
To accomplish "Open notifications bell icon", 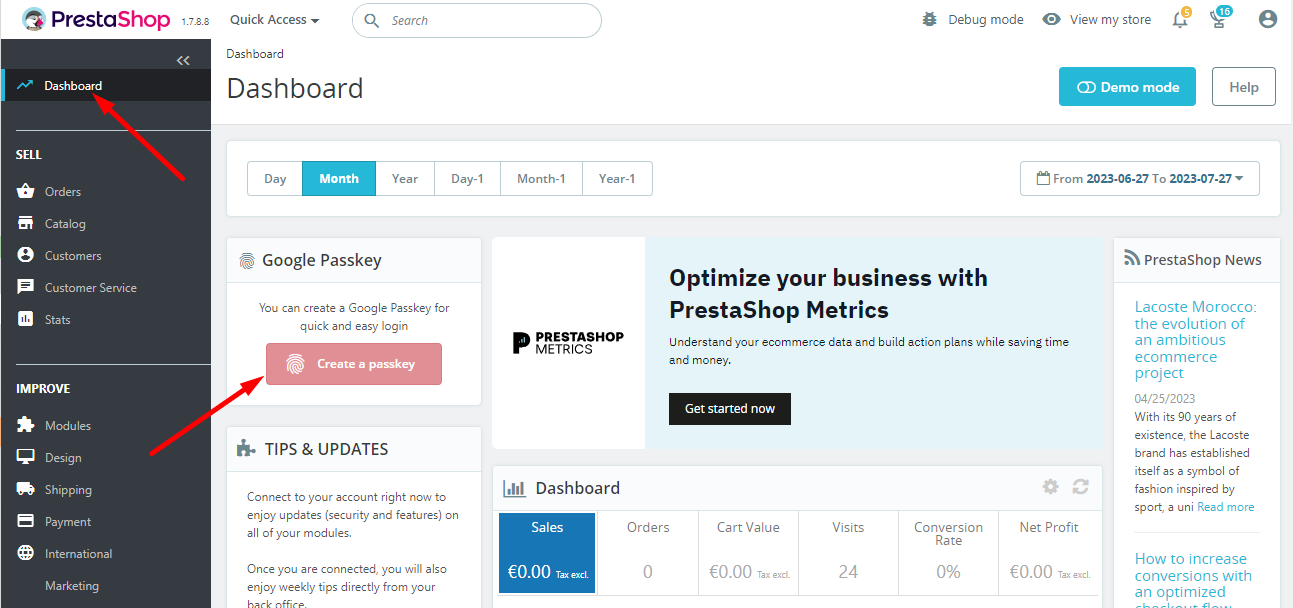I will pos(1180,19).
